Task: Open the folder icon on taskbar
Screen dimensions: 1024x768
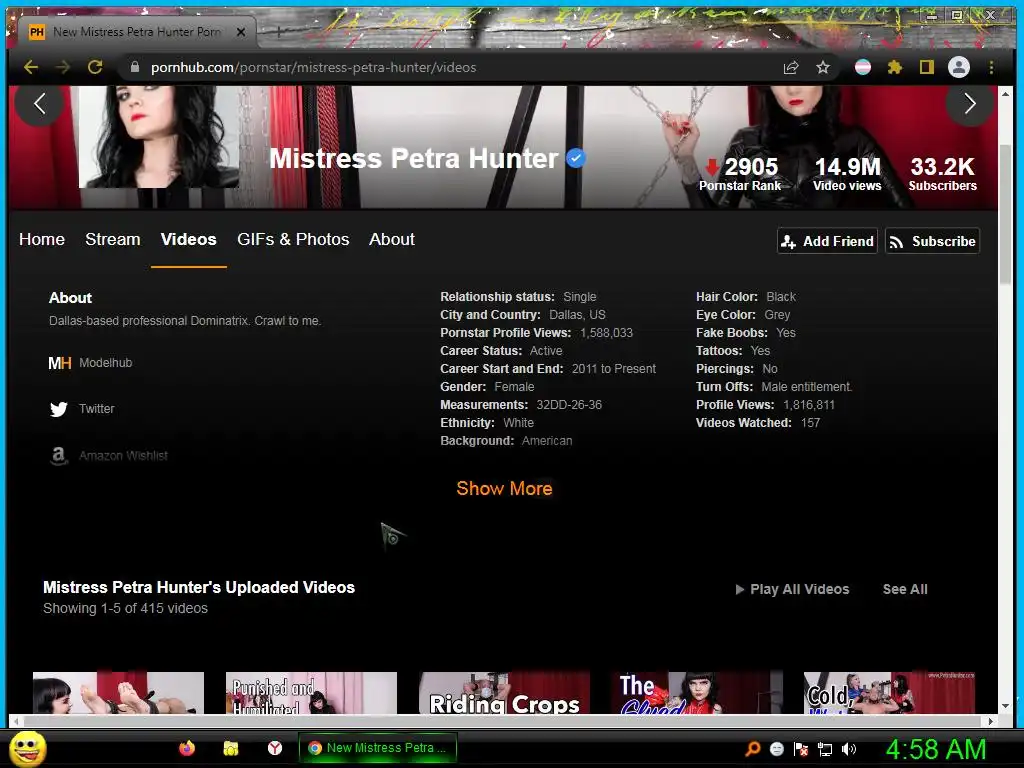Action: [x=231, y=748]
